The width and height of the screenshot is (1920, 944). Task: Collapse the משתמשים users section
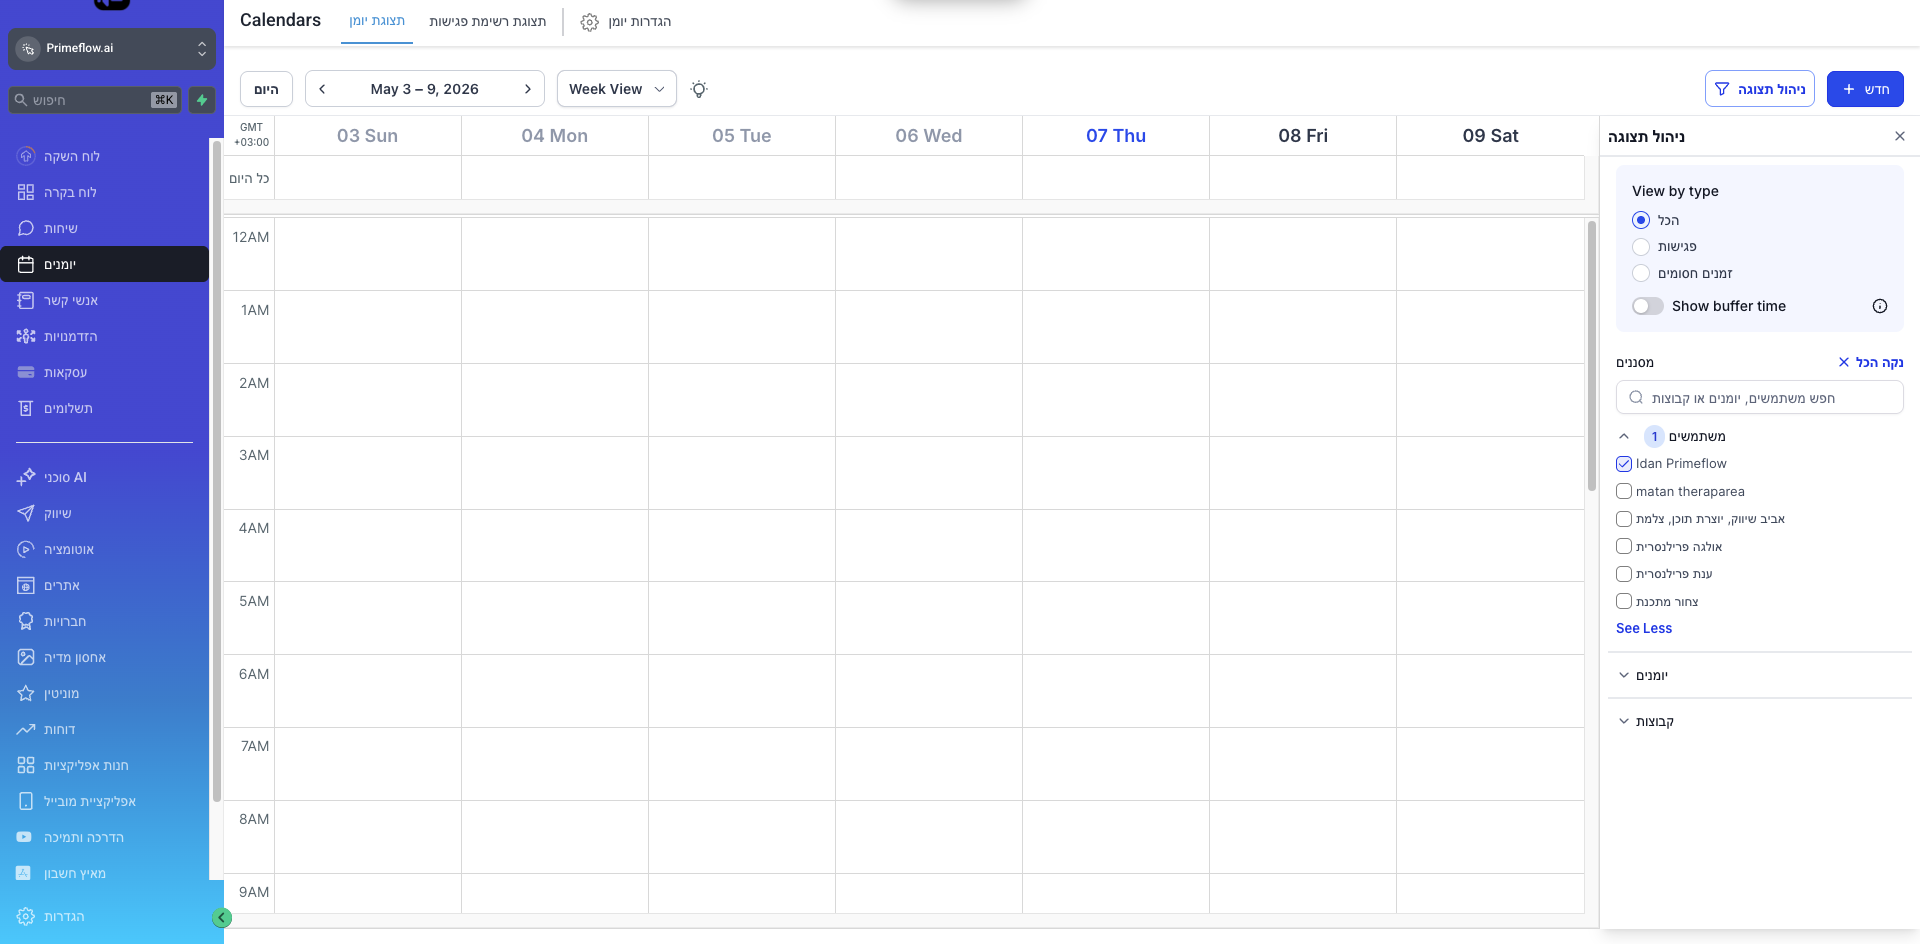coord(1624,436)
